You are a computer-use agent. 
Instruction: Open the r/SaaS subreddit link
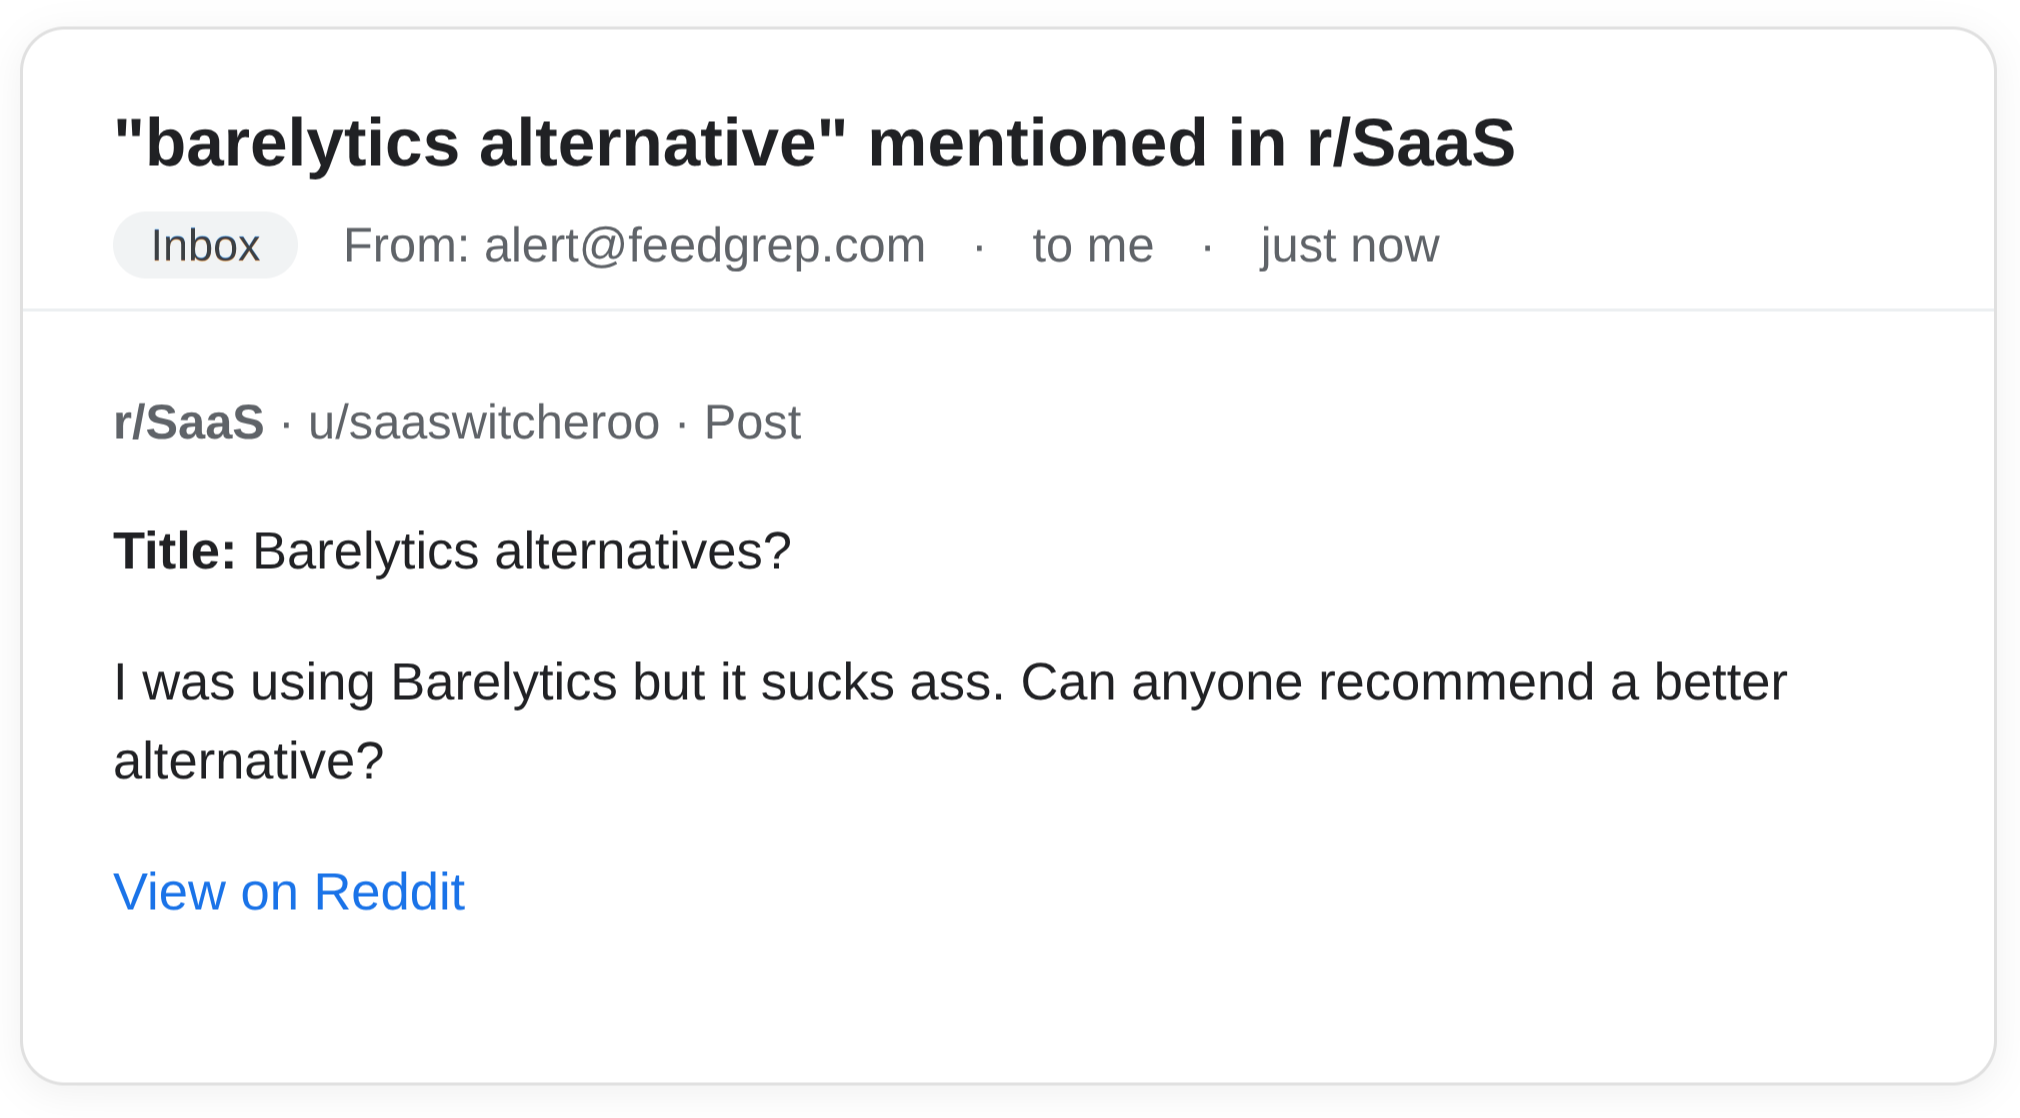click(x=188, y=421)
